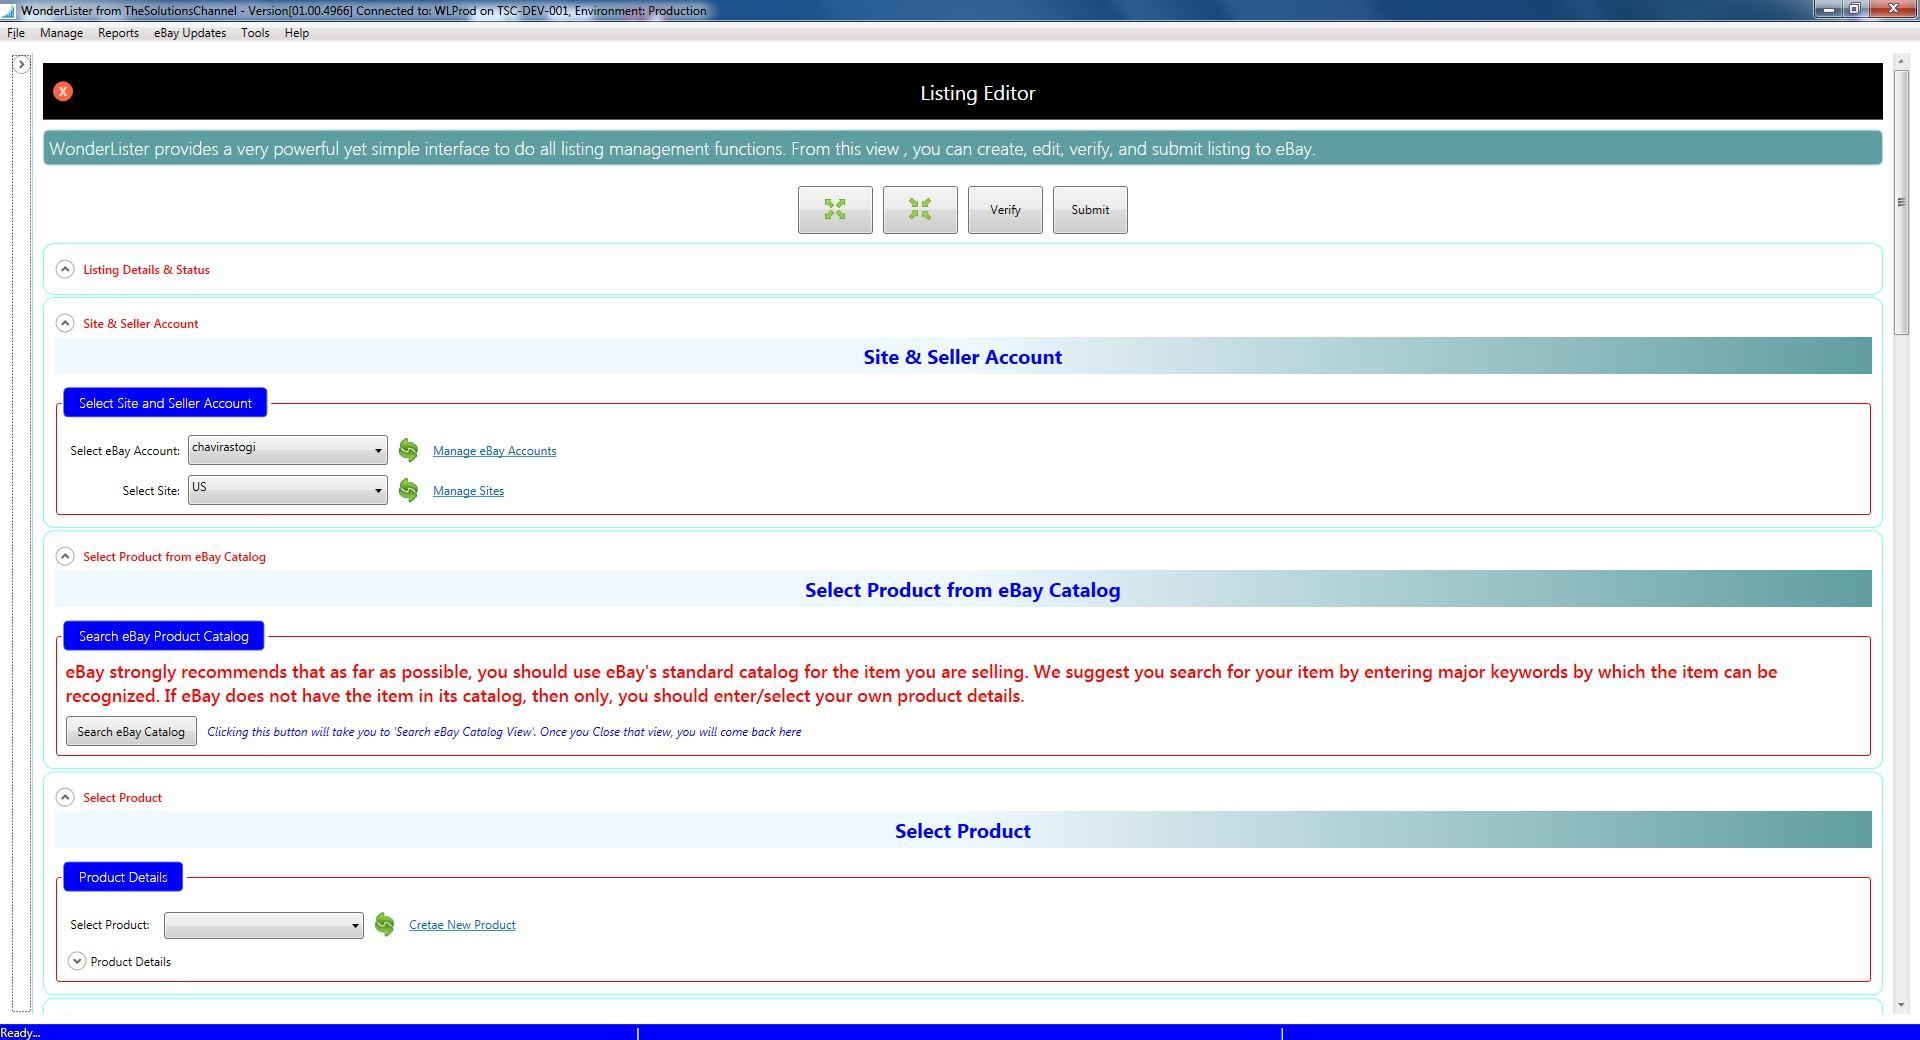Open the File menu

16,33
